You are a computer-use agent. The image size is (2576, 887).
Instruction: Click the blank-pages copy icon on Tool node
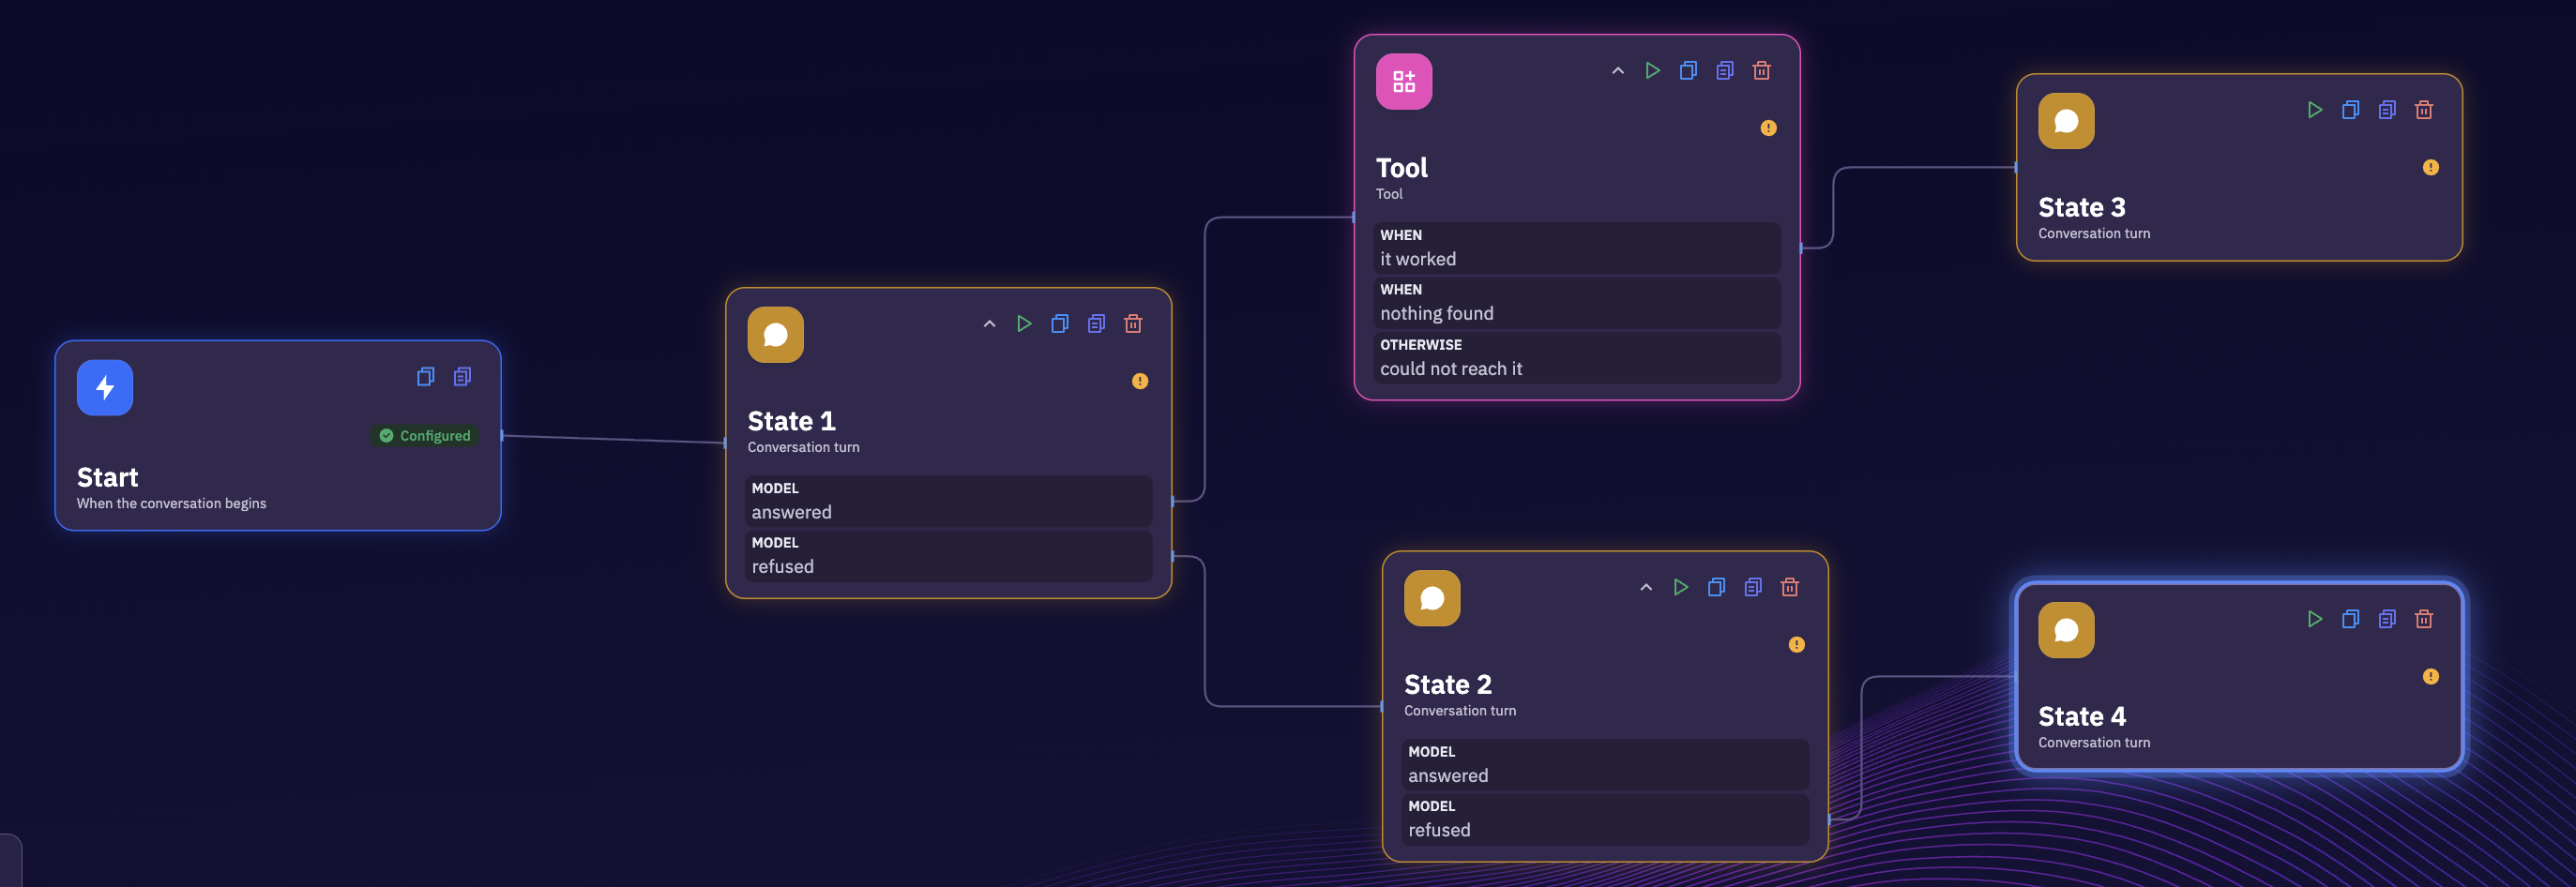point(1688,71)
